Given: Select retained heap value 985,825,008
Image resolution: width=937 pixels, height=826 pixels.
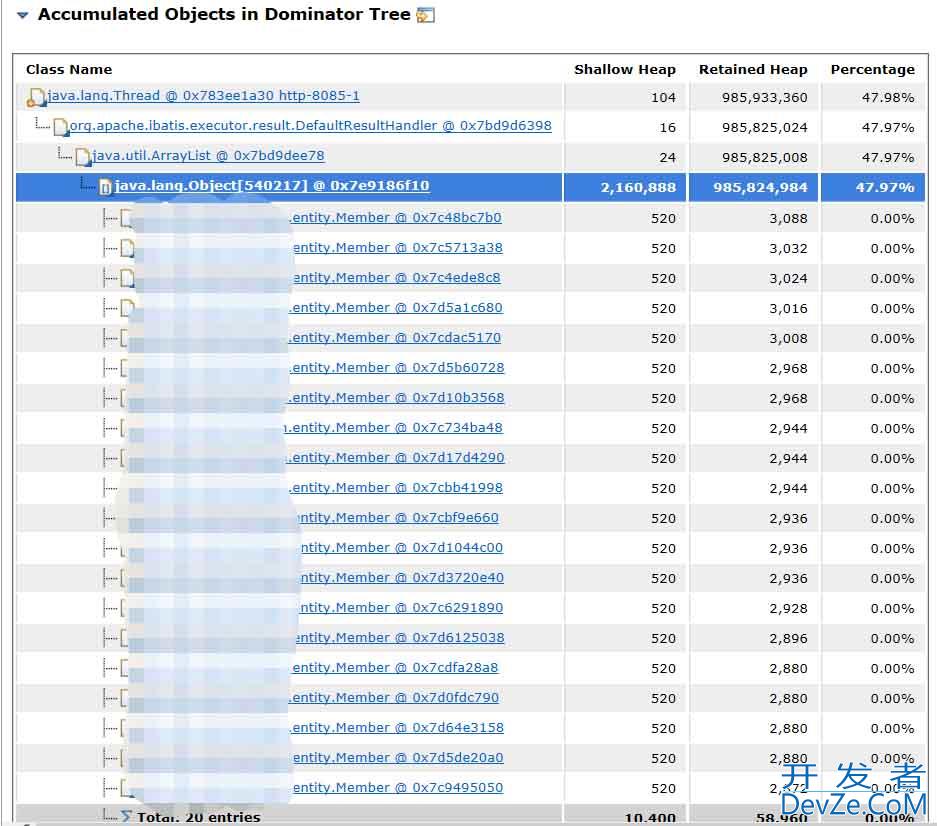Looking at the screenshot, I should [x=764, y=157].
